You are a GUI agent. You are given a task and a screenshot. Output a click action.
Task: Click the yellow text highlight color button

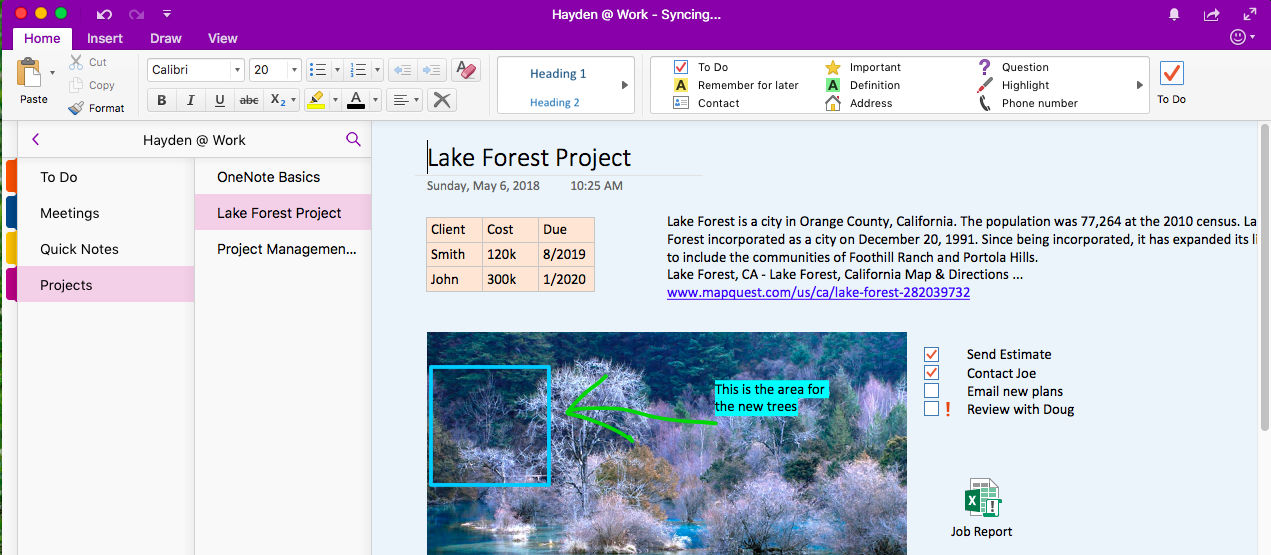[316, 100]
